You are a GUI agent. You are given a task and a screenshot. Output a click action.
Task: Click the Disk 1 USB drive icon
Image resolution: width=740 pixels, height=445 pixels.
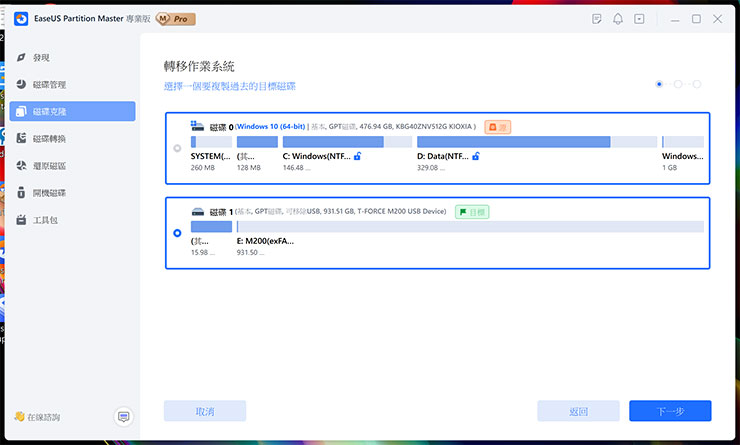[x=198, y=211]
